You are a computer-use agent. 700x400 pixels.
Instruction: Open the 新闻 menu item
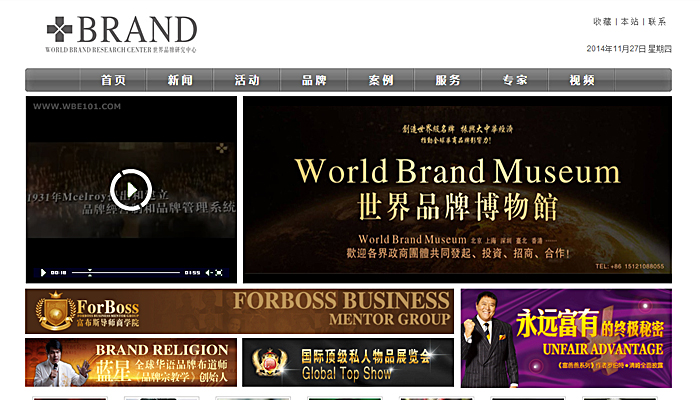point(180,80)
